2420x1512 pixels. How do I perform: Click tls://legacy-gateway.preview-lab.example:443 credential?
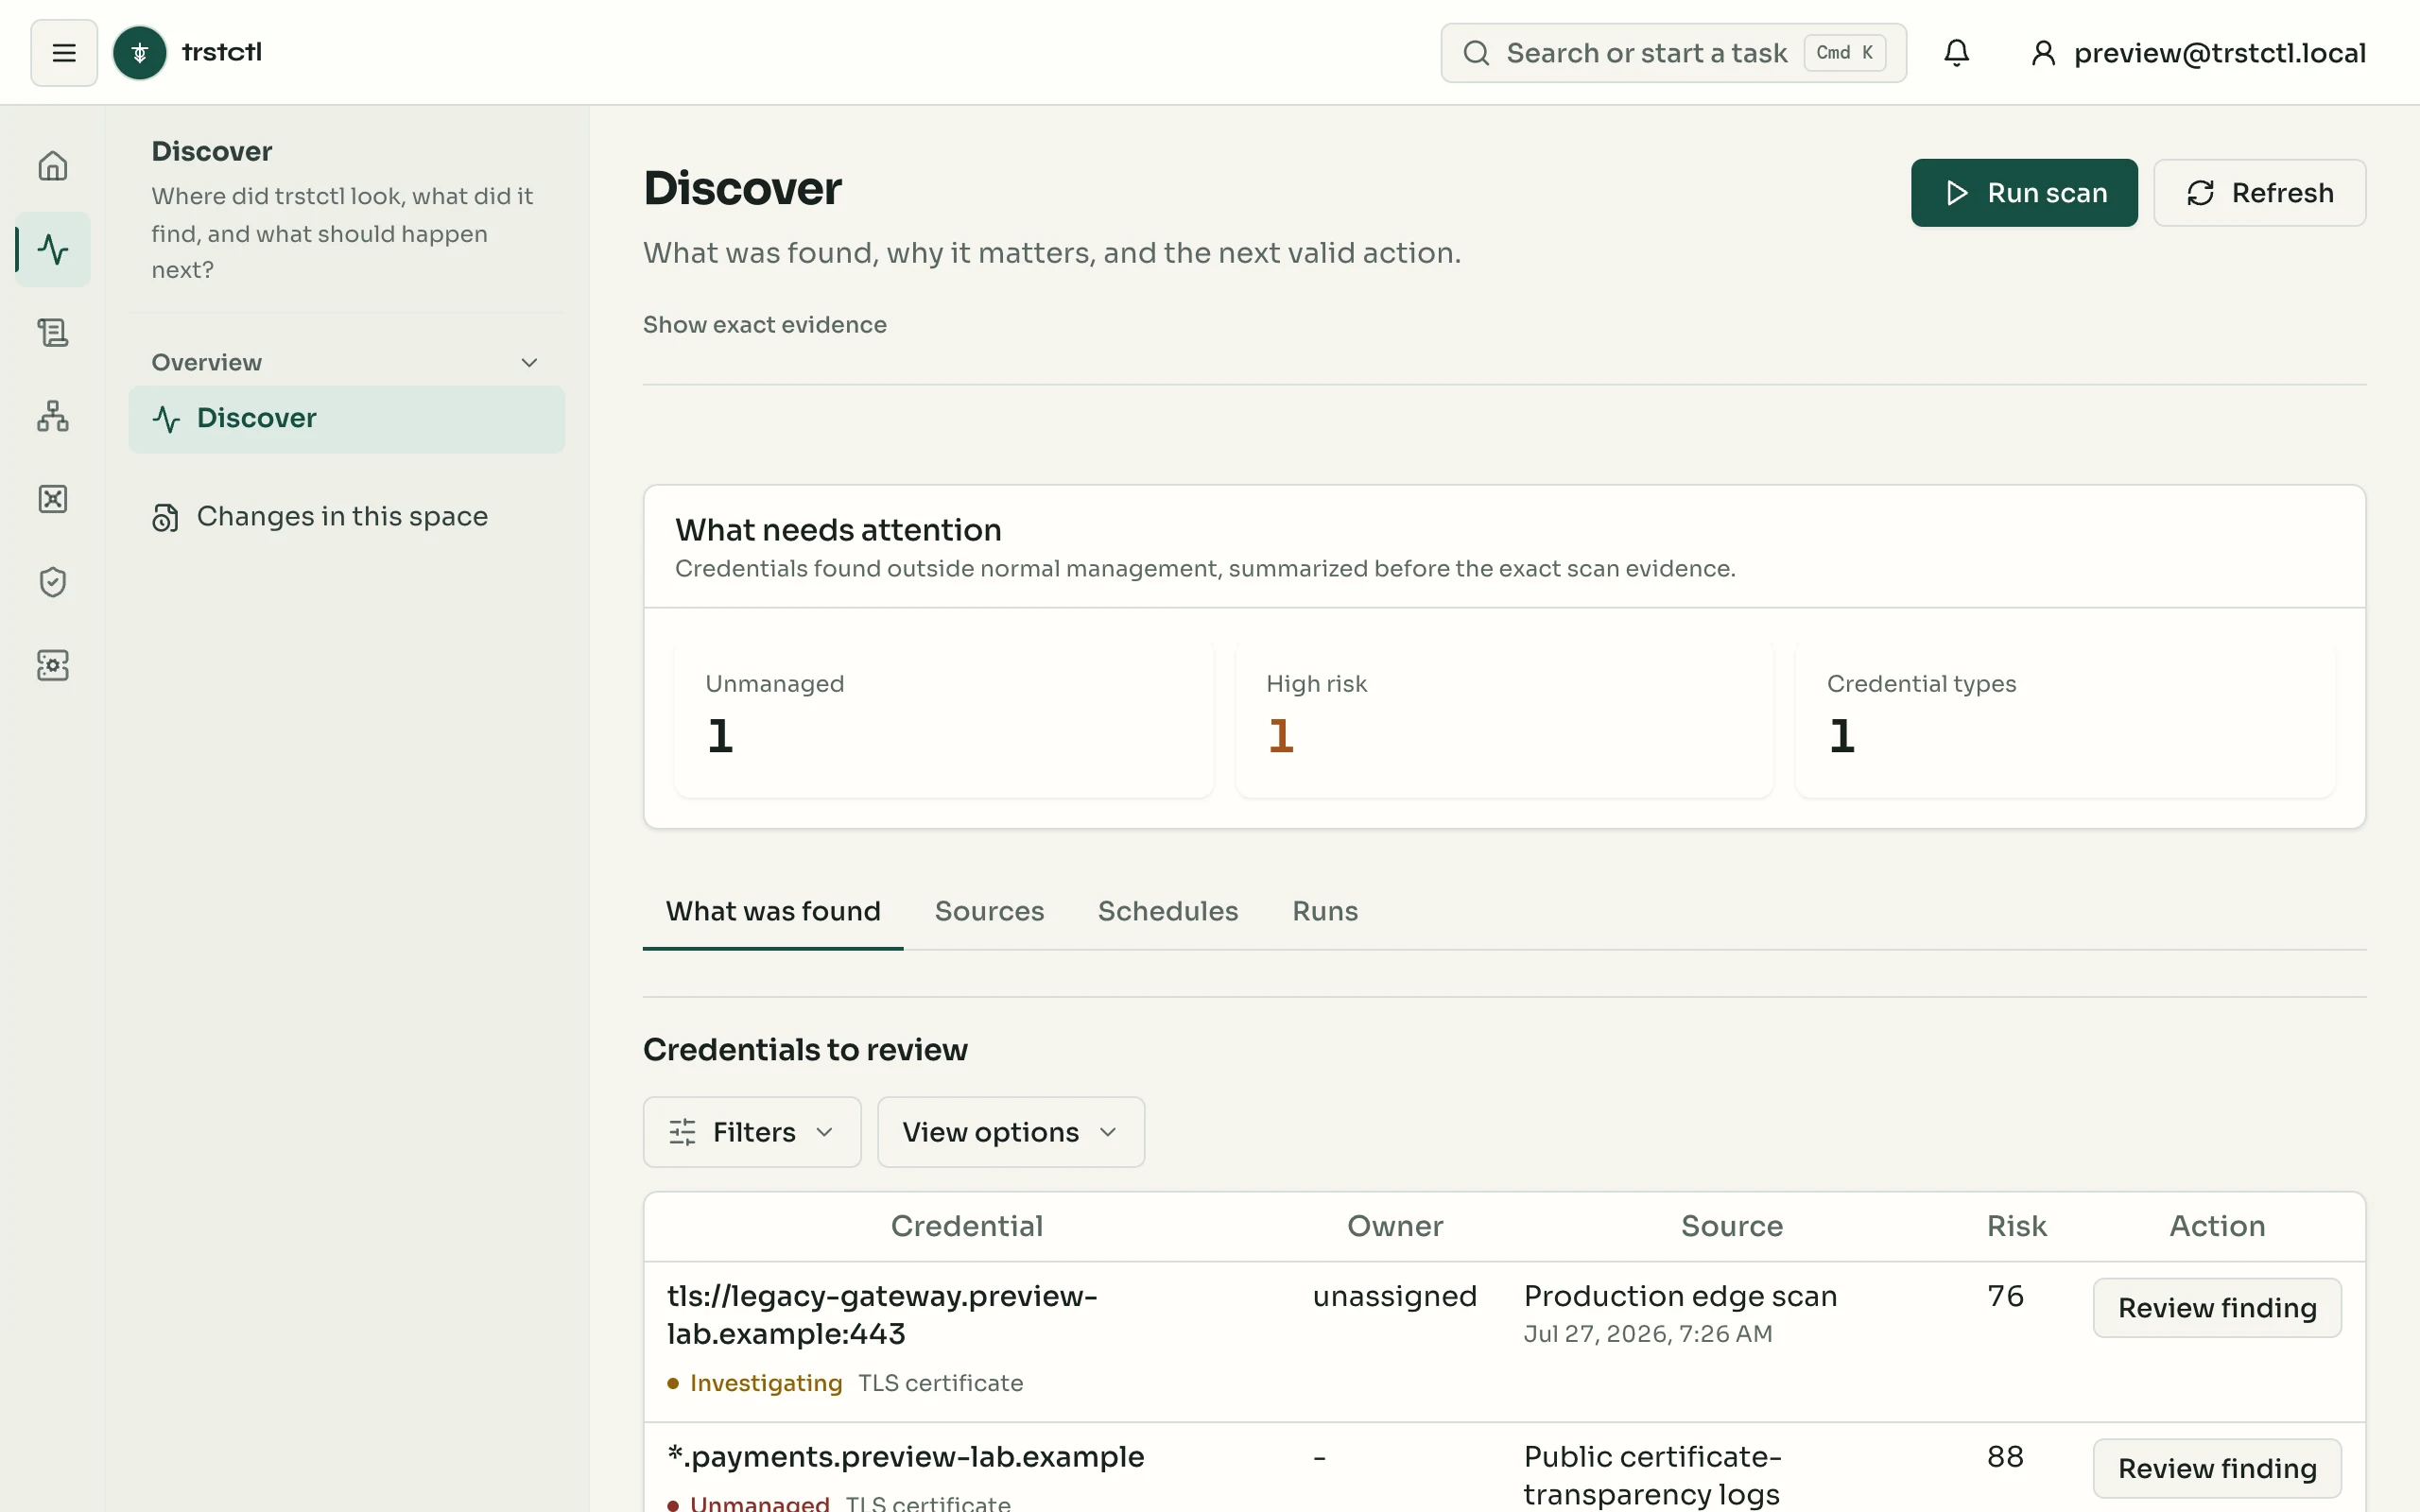[881, 1315]
